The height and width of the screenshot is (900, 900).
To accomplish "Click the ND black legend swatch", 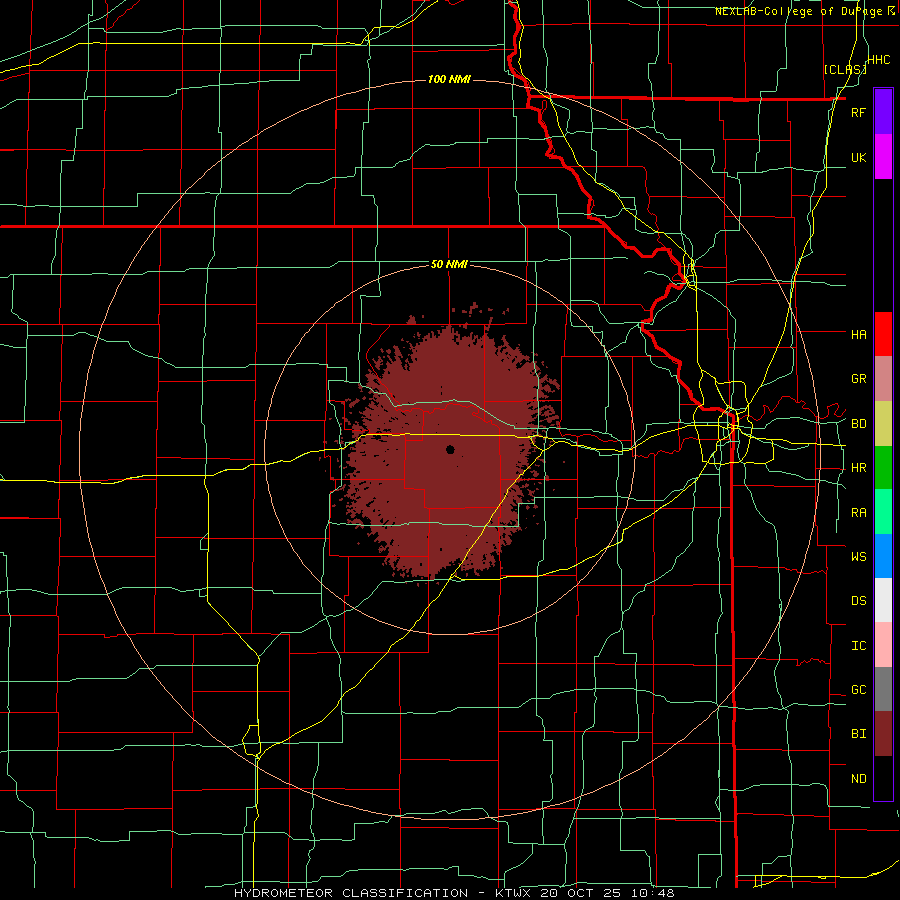I will (883, 778).
